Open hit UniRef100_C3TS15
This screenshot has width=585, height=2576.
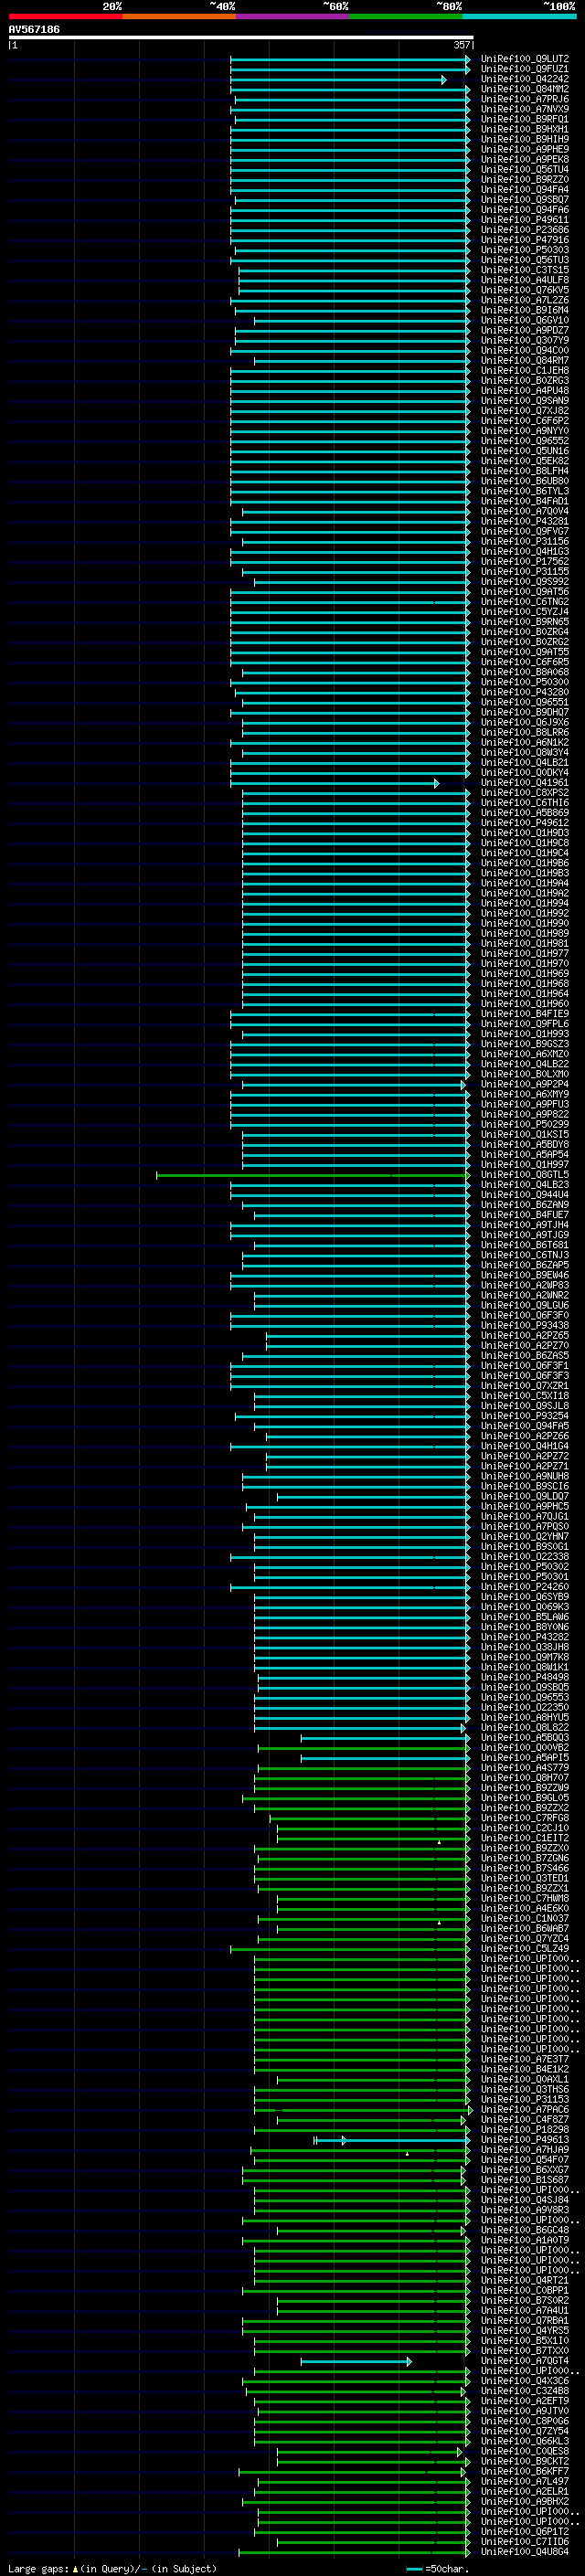(525, 270)
